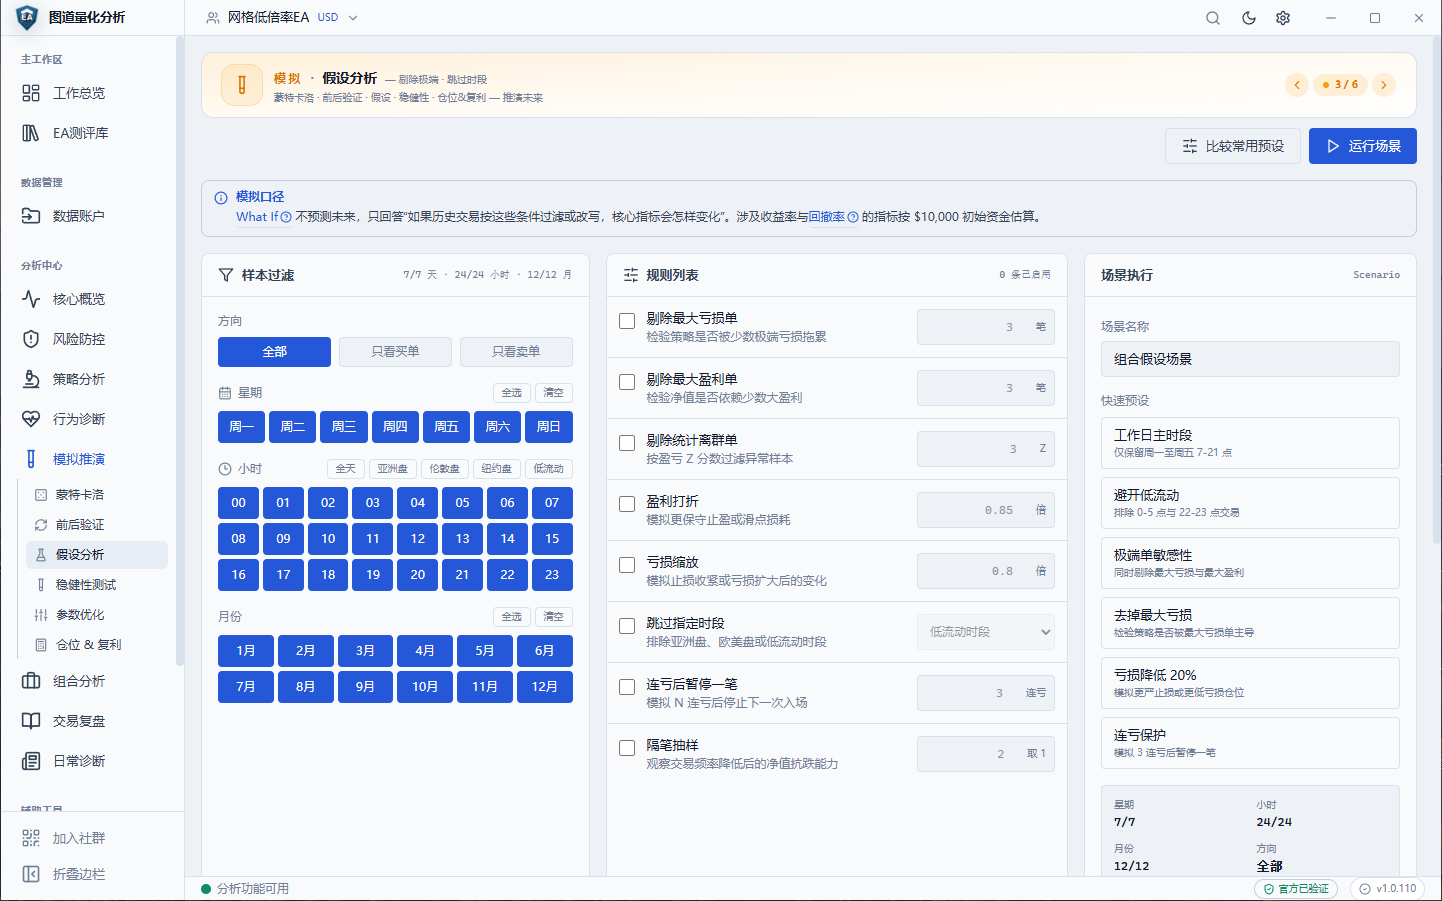Enable 跳过指定时段 checkbox
Screen dimensions: 1442x901
pyautogui.click(x=627, y=626)
